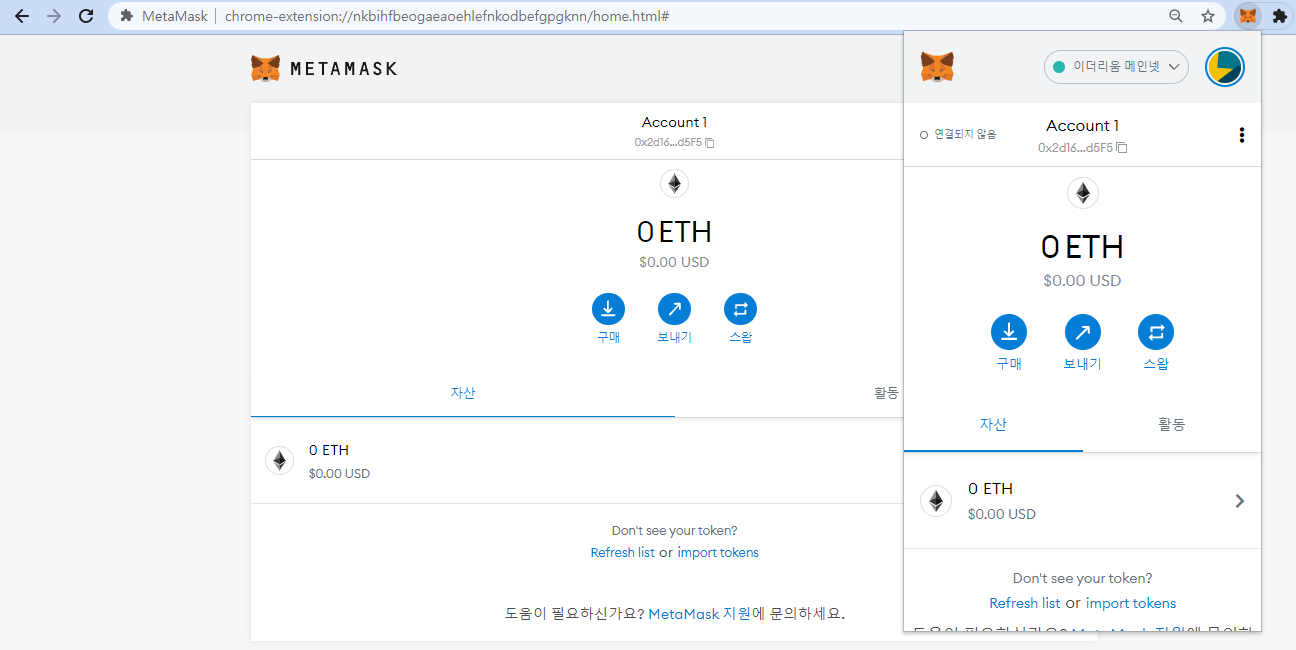The width and height of the screenshot is (1296, 650).
Task: Open the three-dot account options menu
Action: [1241, 135]
